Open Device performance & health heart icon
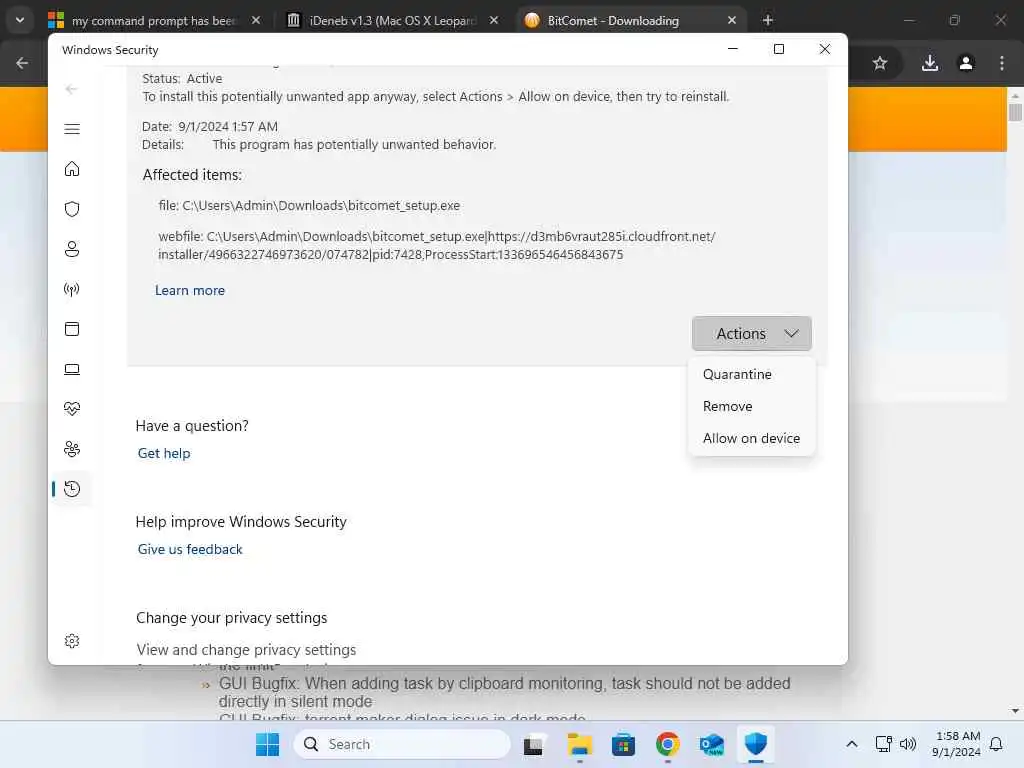The height and width of the screenshot is (768, 1024). 72,409
